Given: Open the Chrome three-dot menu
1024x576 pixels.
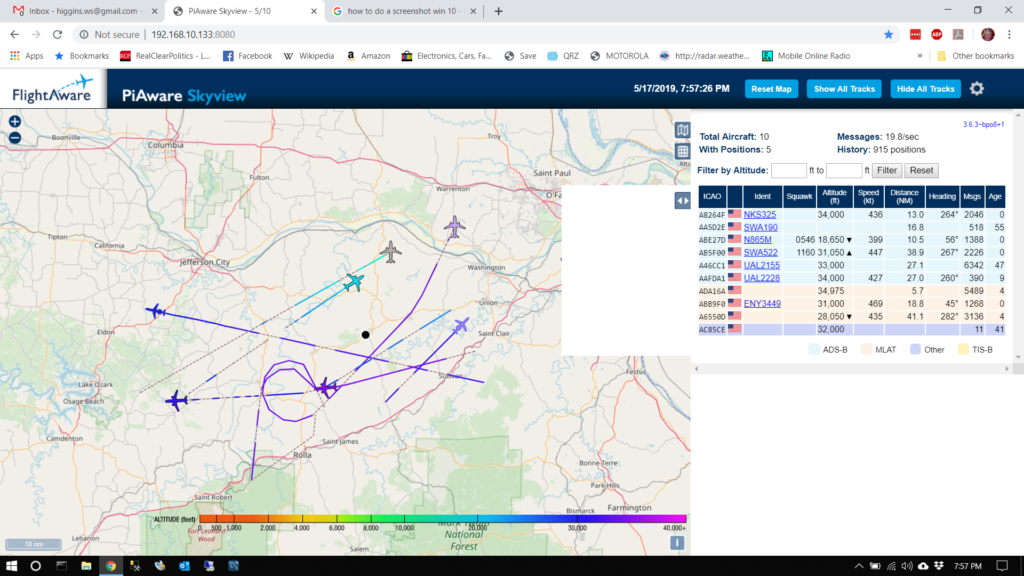Looking at the screenshot, I should [1010, 35].
